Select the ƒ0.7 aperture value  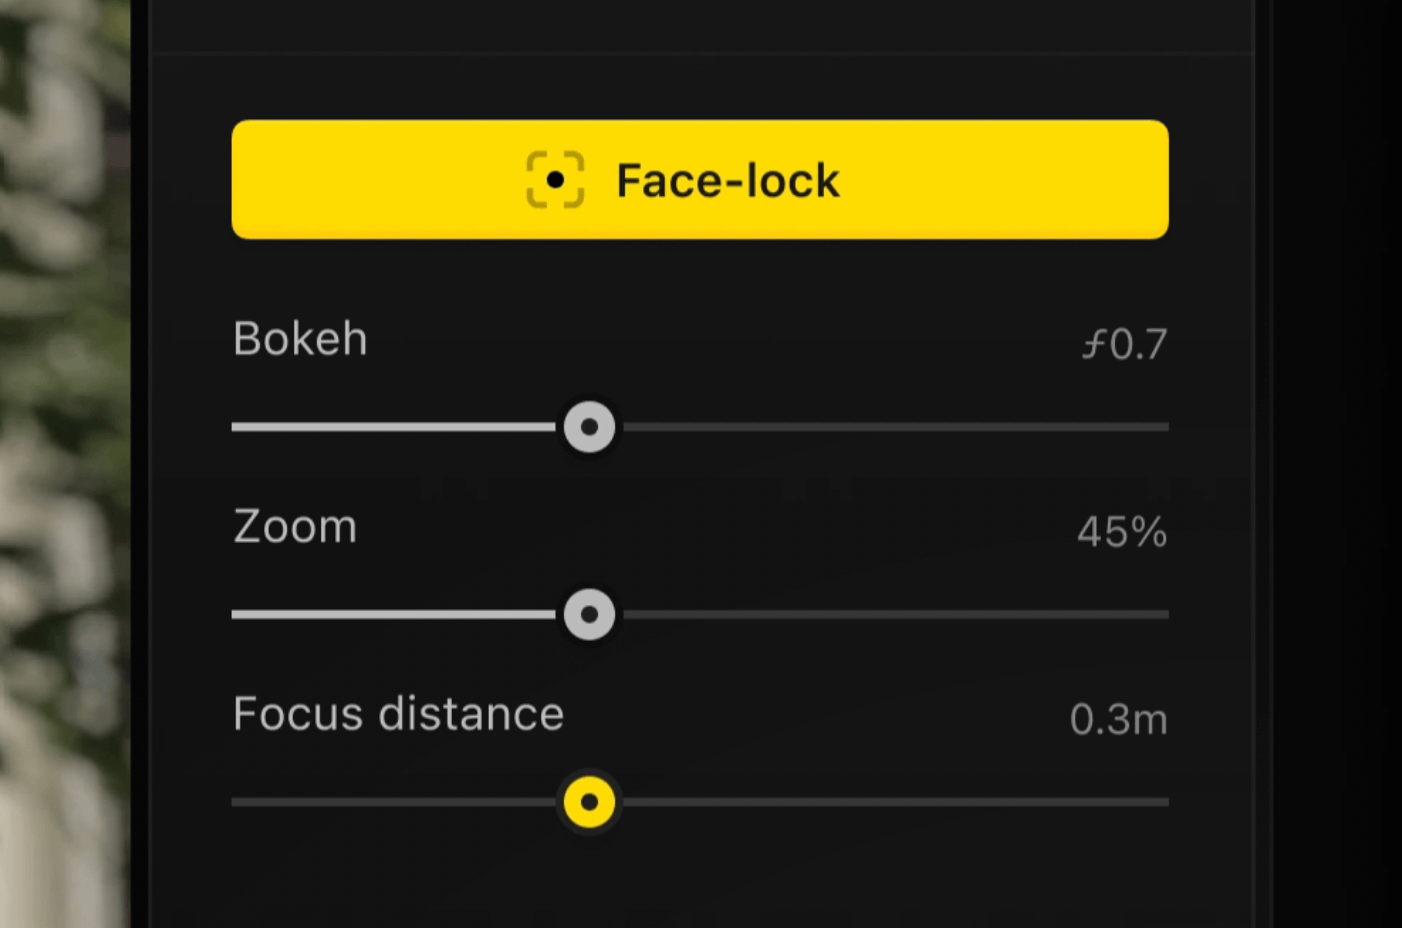(1124, 344)
